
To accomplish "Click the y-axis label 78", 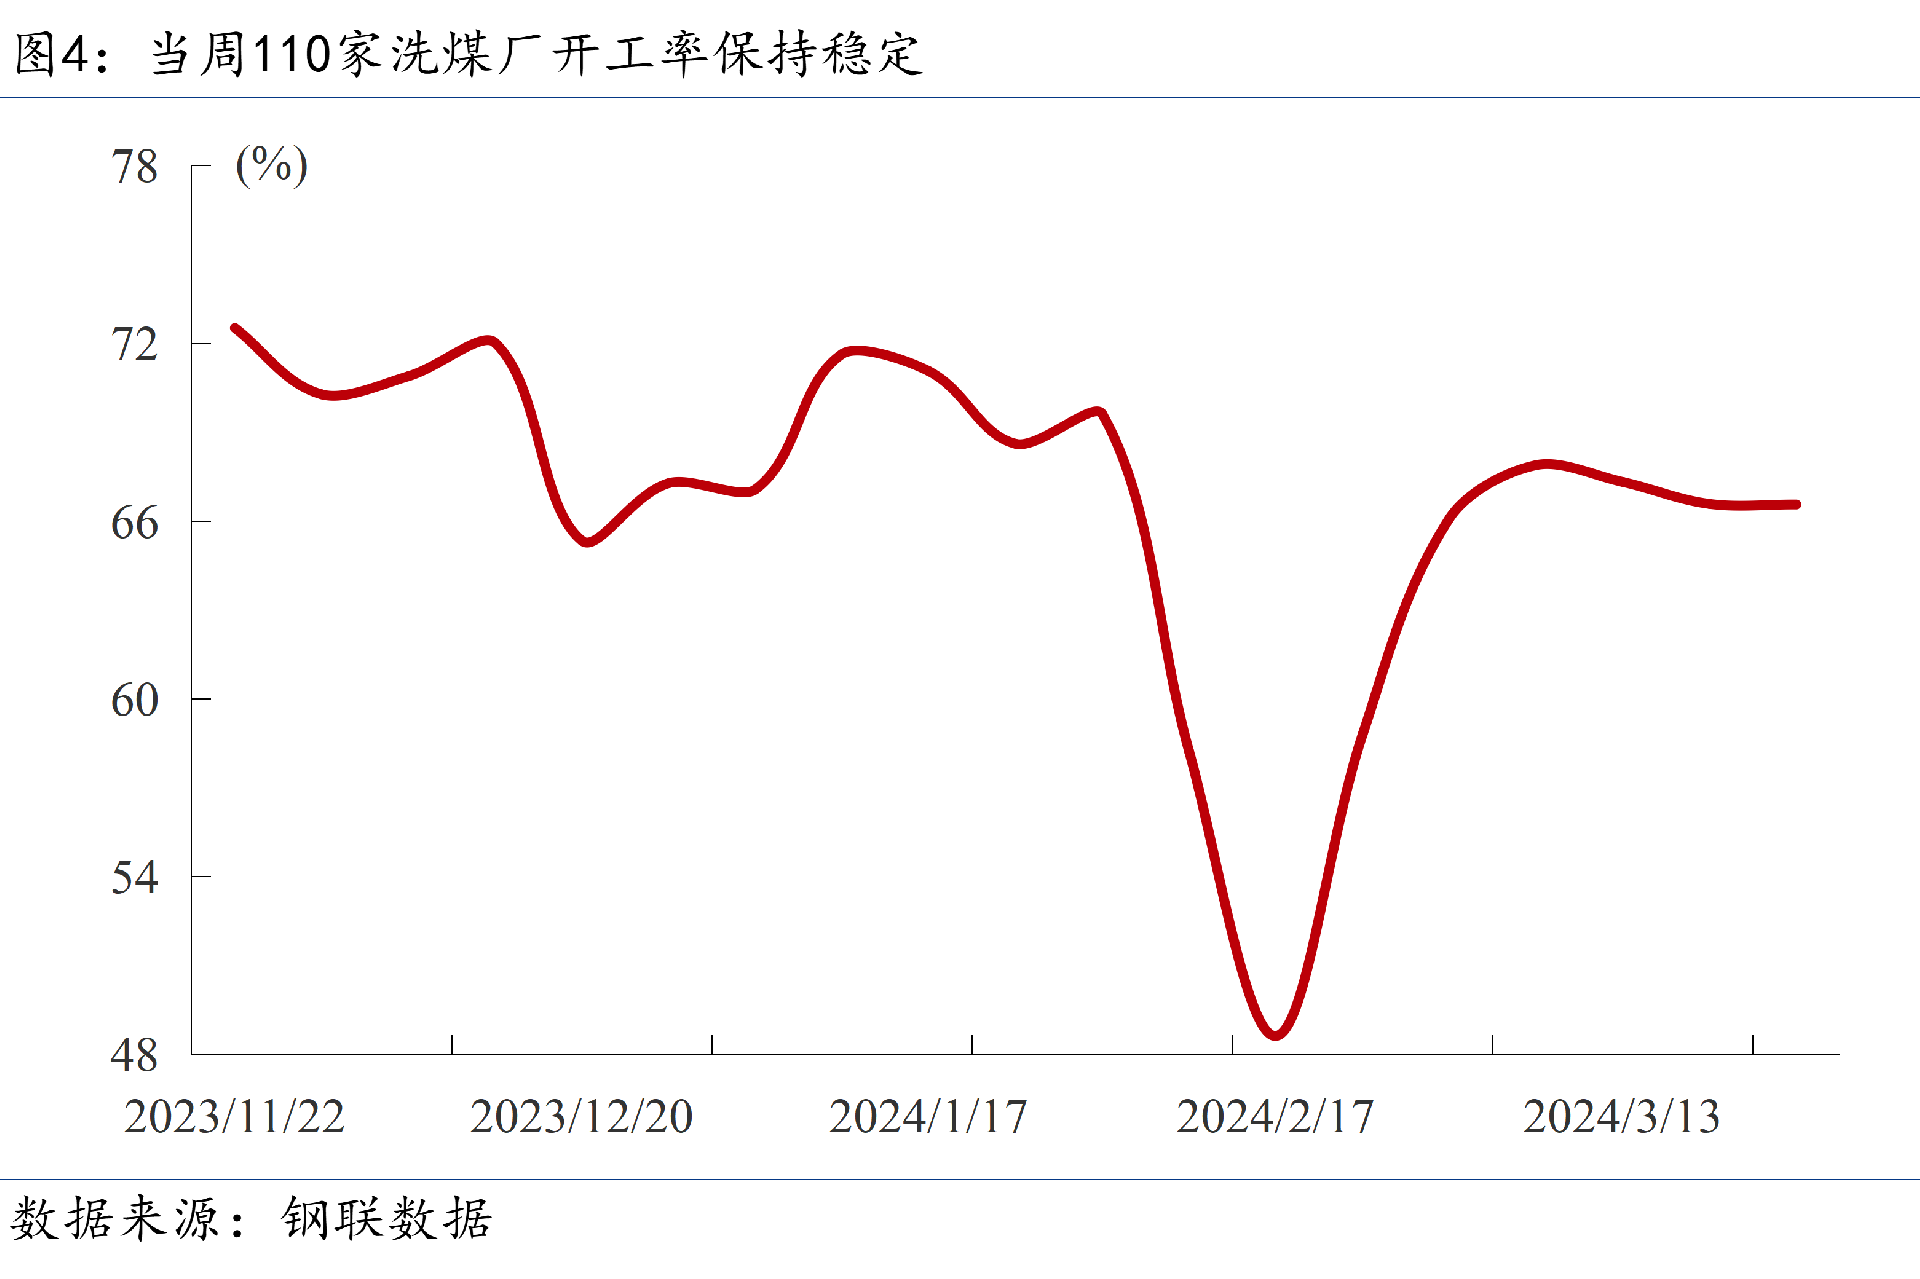I will 135,167.
